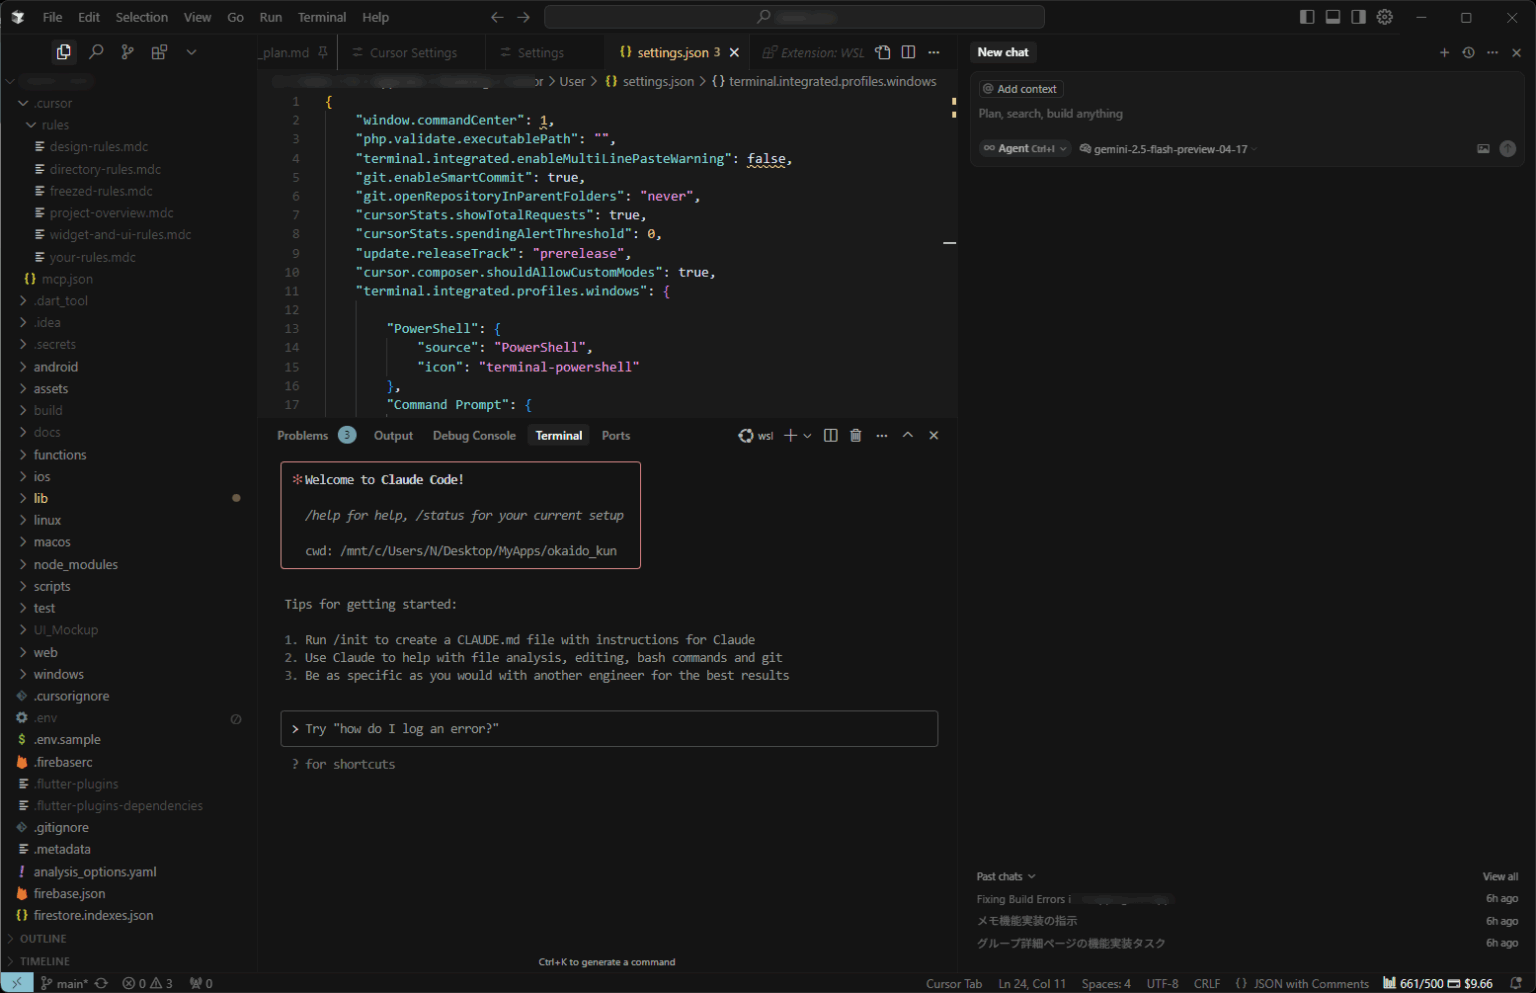Click View all past chats
This screenshot has width=1536, height=993.
(x=1499, y=877)
